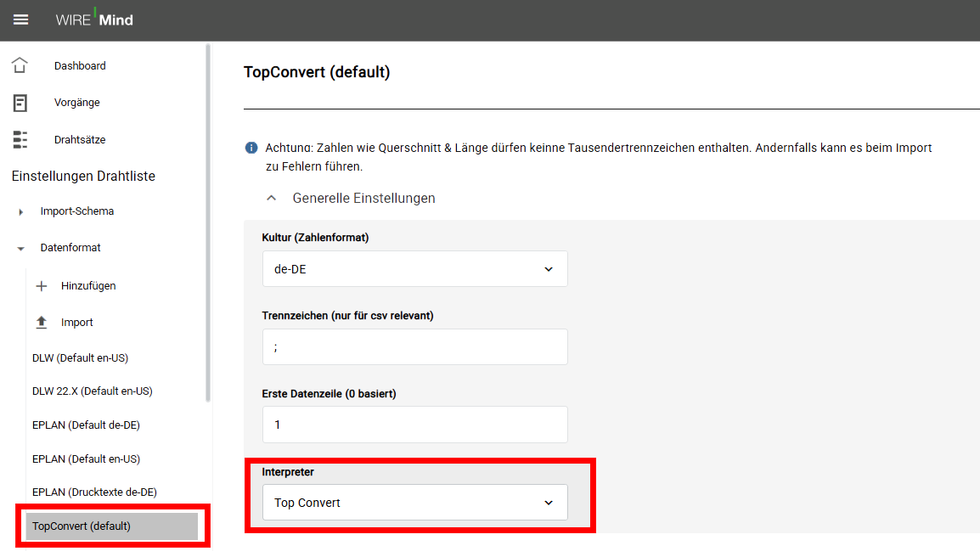Open EPLAN (Default de-DE) data format
The height and width of the screenshot is (551, 980).
[86, 425]
